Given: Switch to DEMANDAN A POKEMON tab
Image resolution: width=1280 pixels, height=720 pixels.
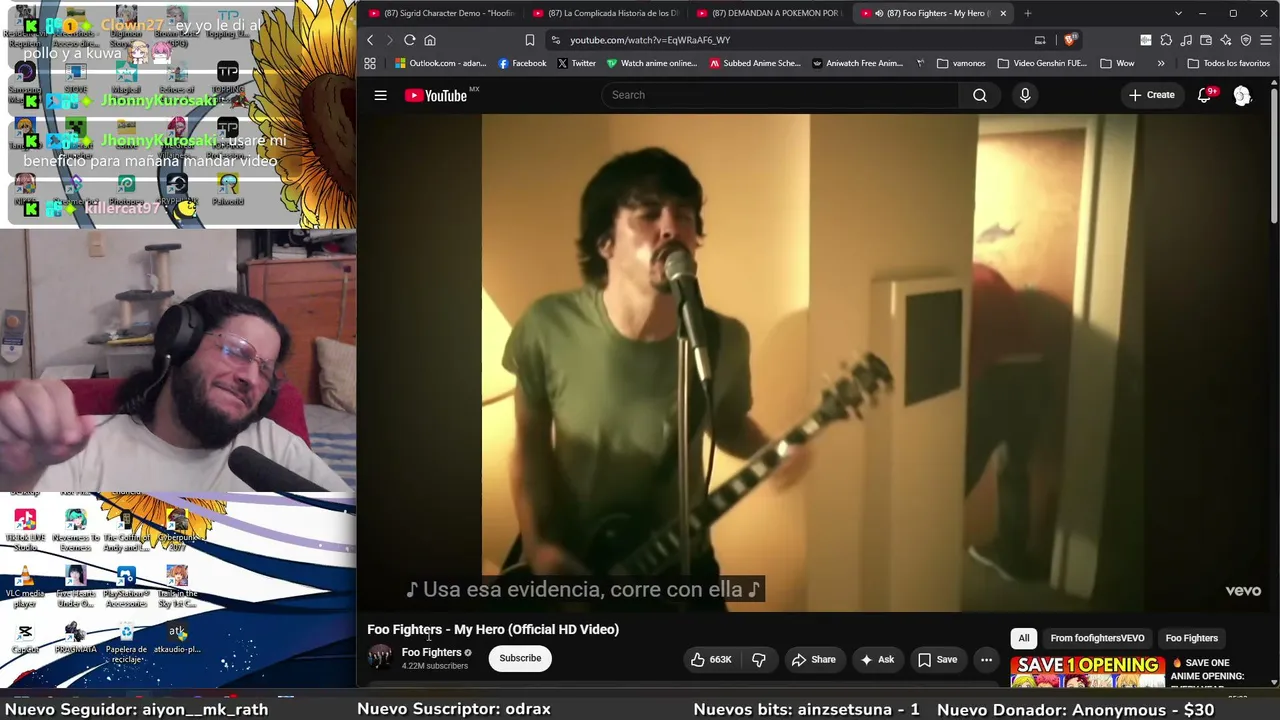Looking at the screenshot, I should pos(768,13).
